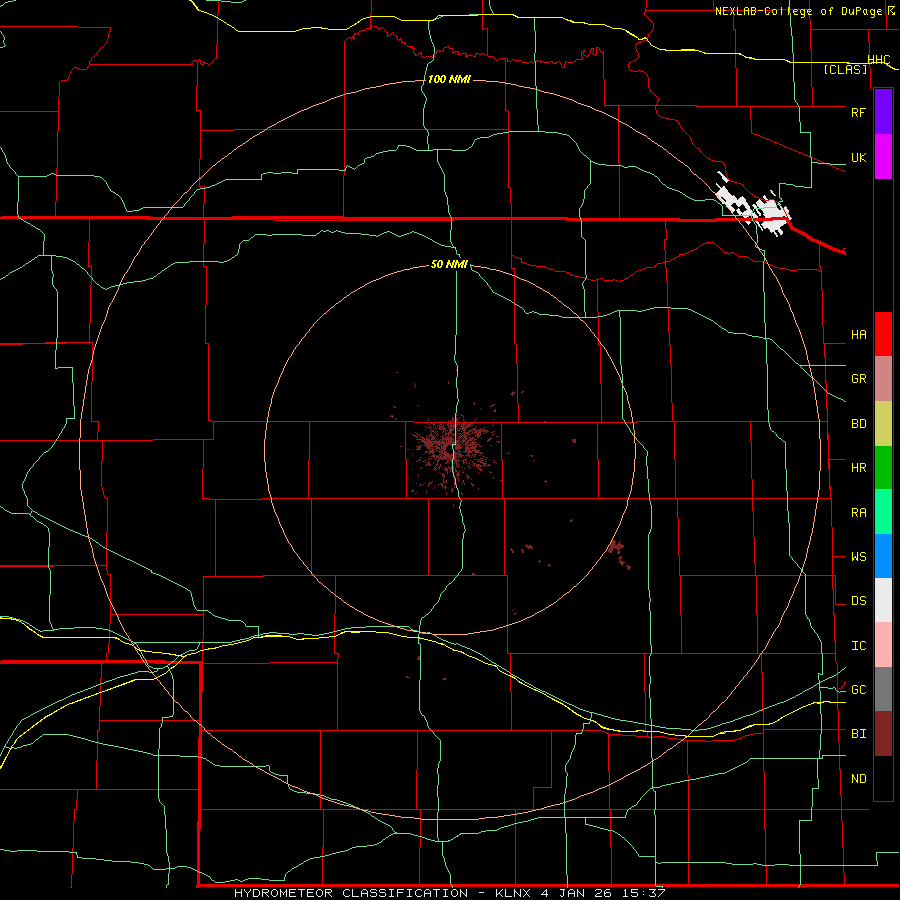Click the IC legend label
Viewport: 900px width, 900px height.
click(858, 645)
